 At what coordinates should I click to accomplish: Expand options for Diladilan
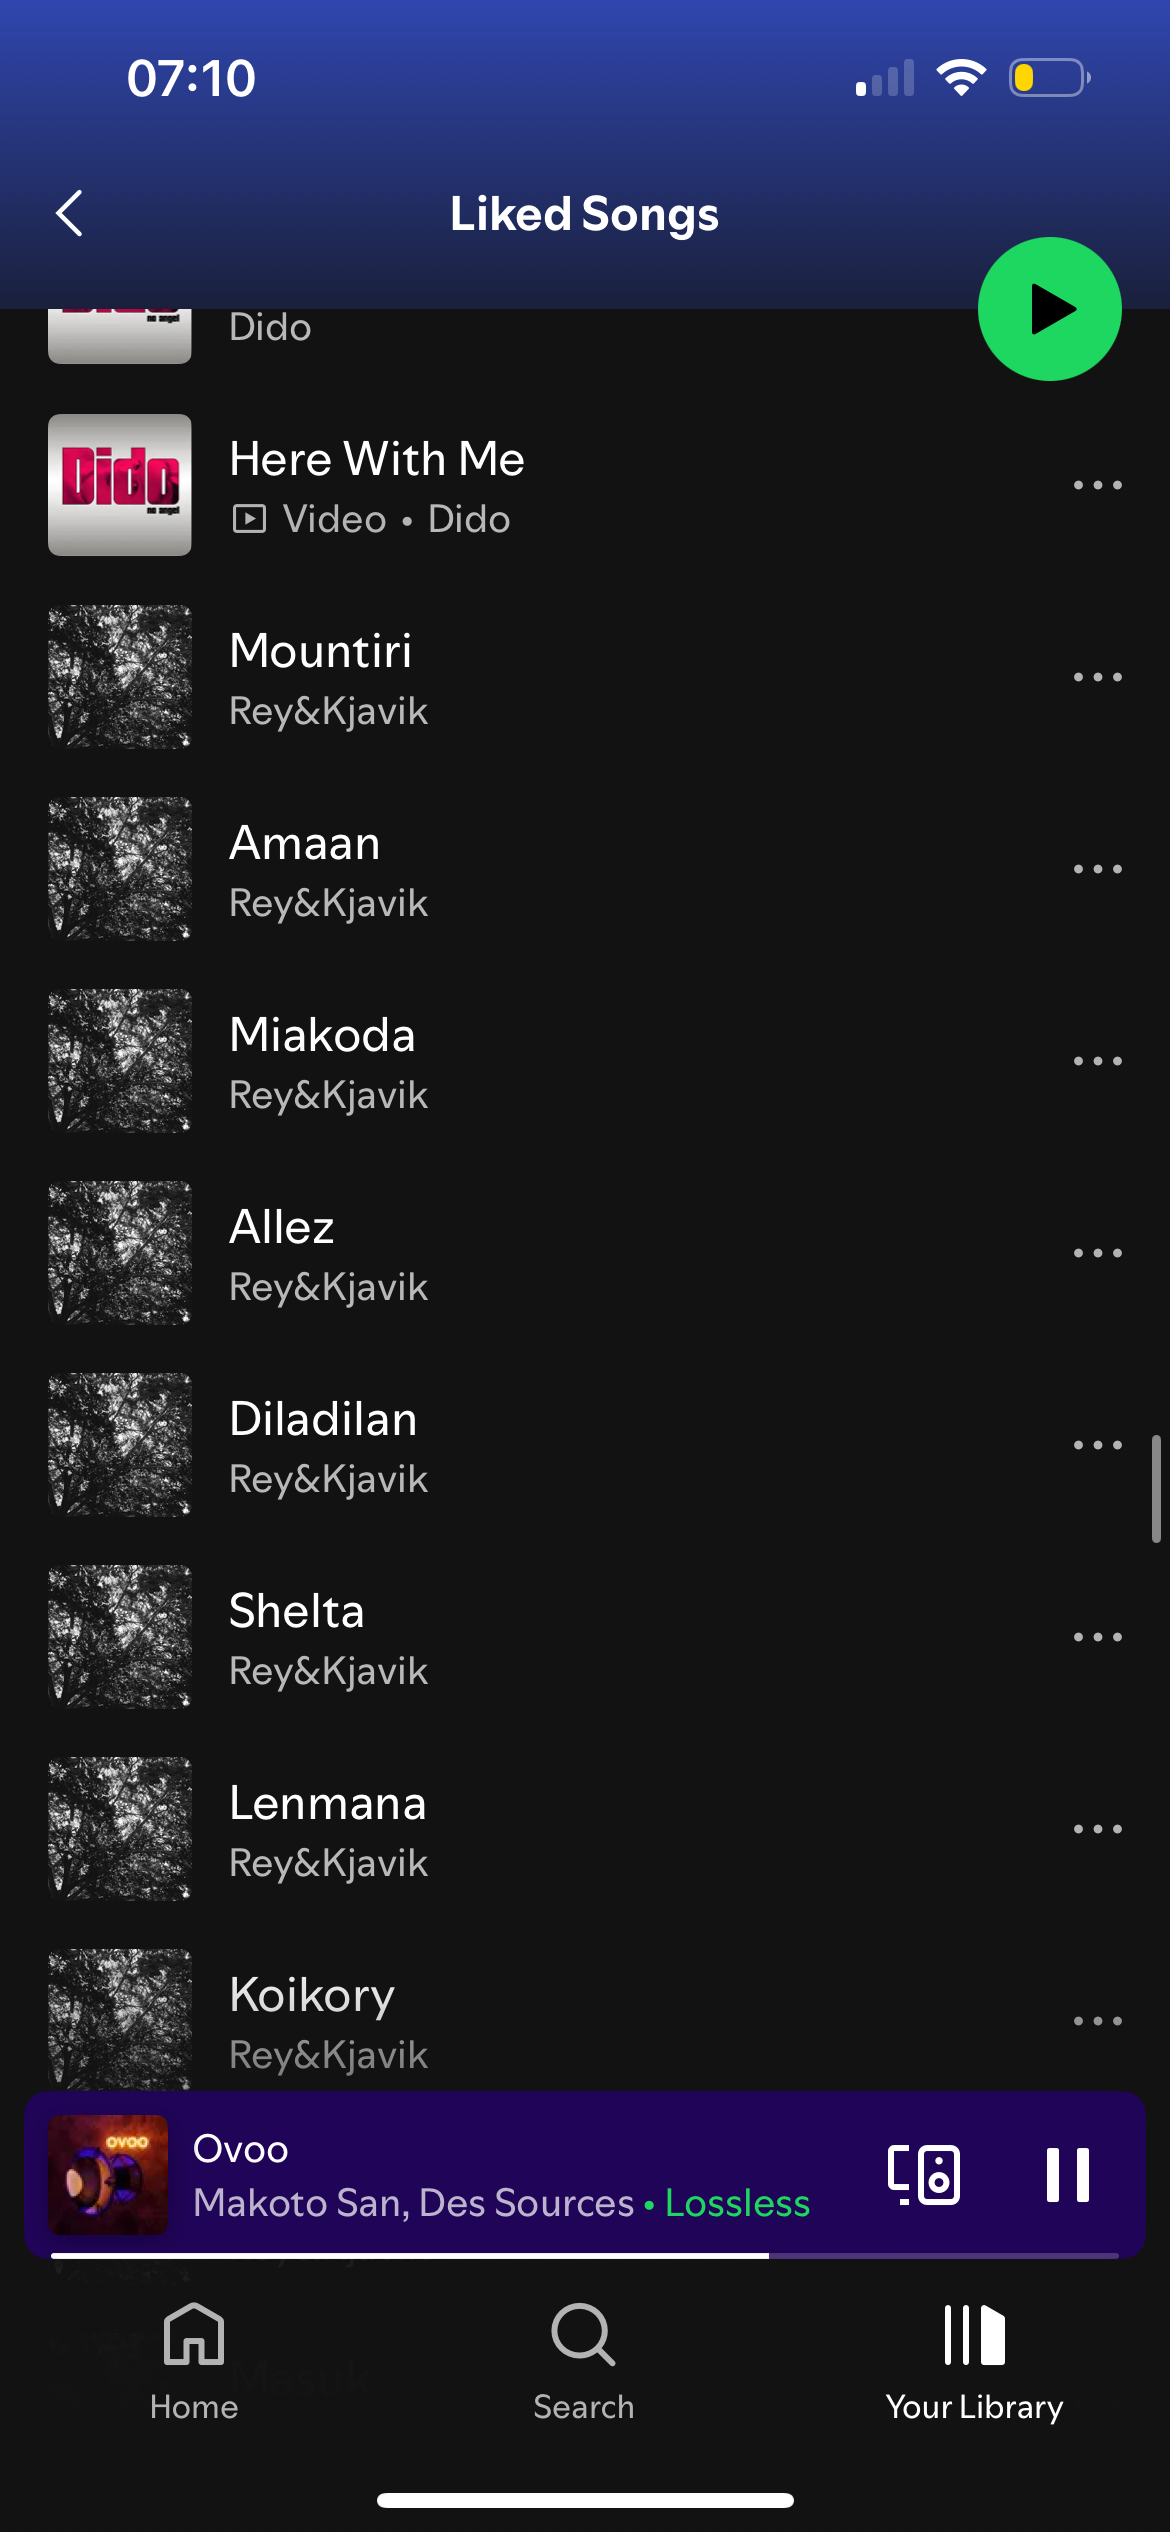1097,1445
